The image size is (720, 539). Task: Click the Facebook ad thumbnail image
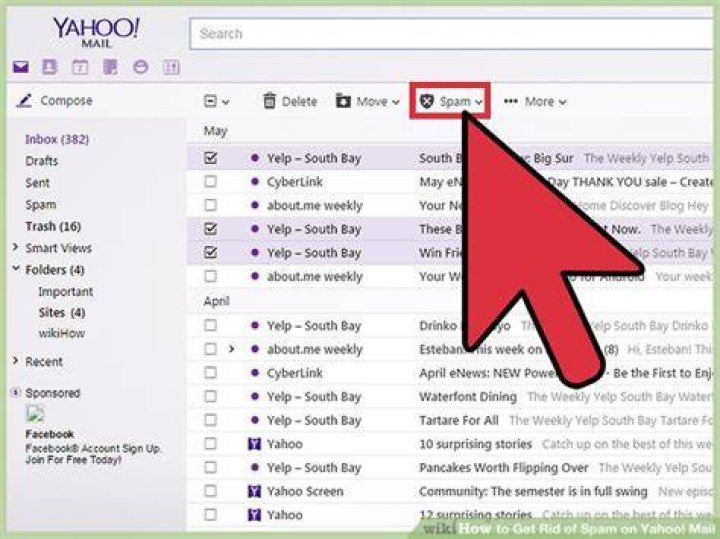click(35, 414)
